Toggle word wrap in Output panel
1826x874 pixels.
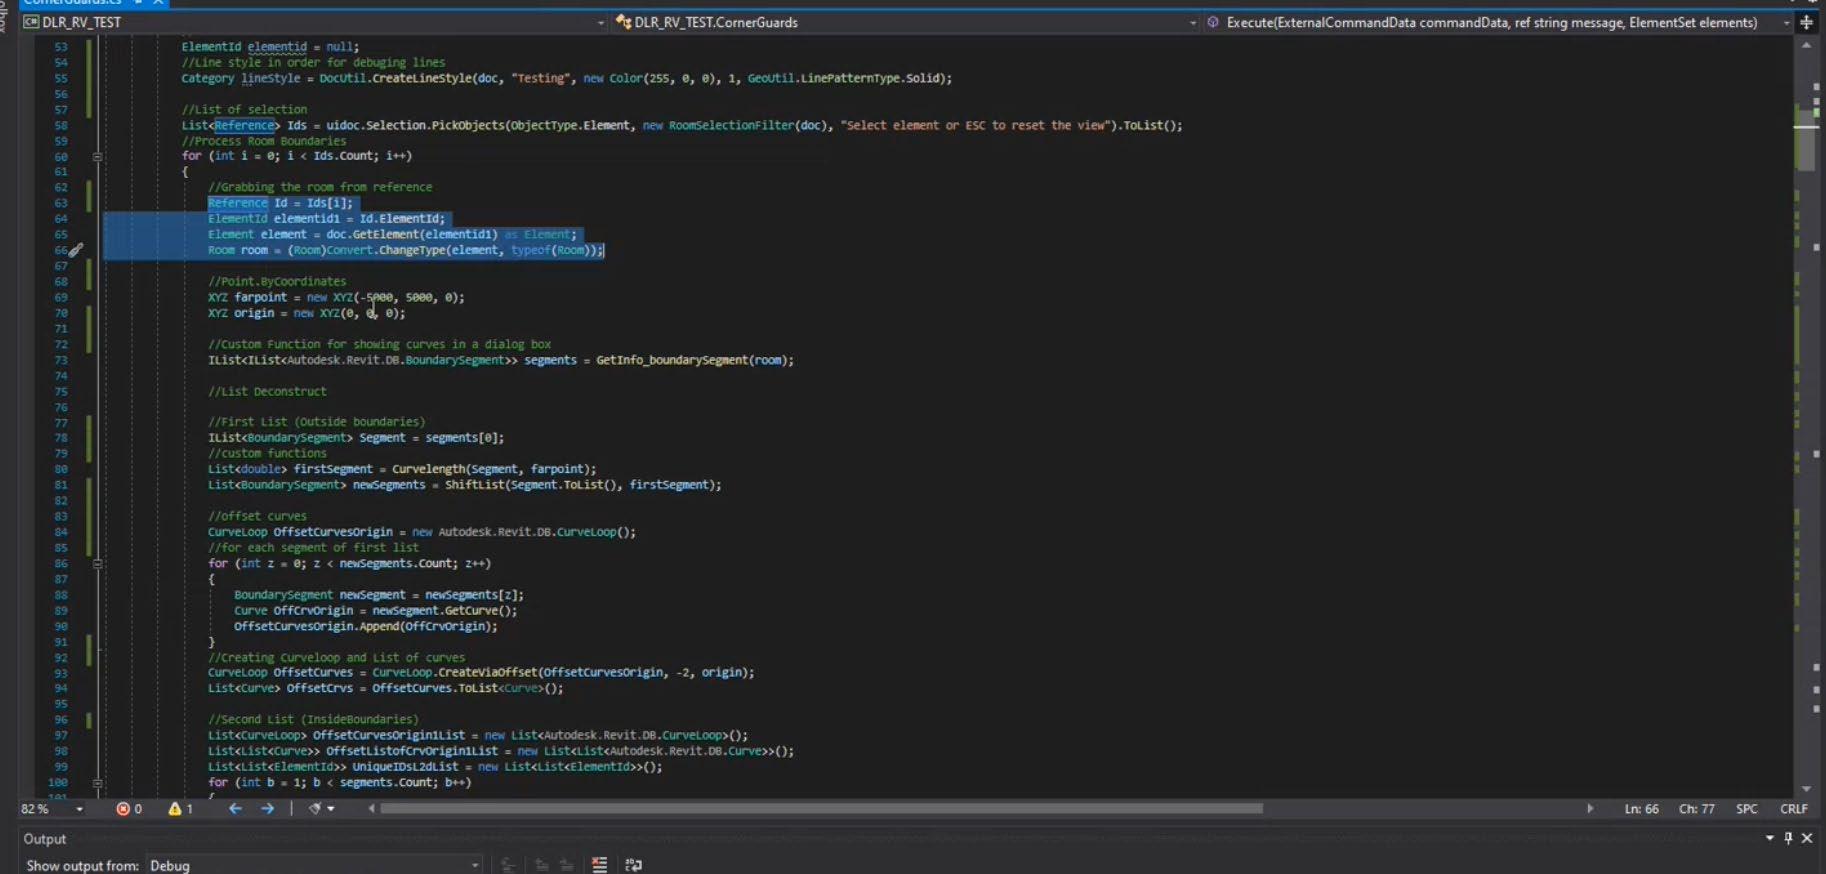click(633, 865)
